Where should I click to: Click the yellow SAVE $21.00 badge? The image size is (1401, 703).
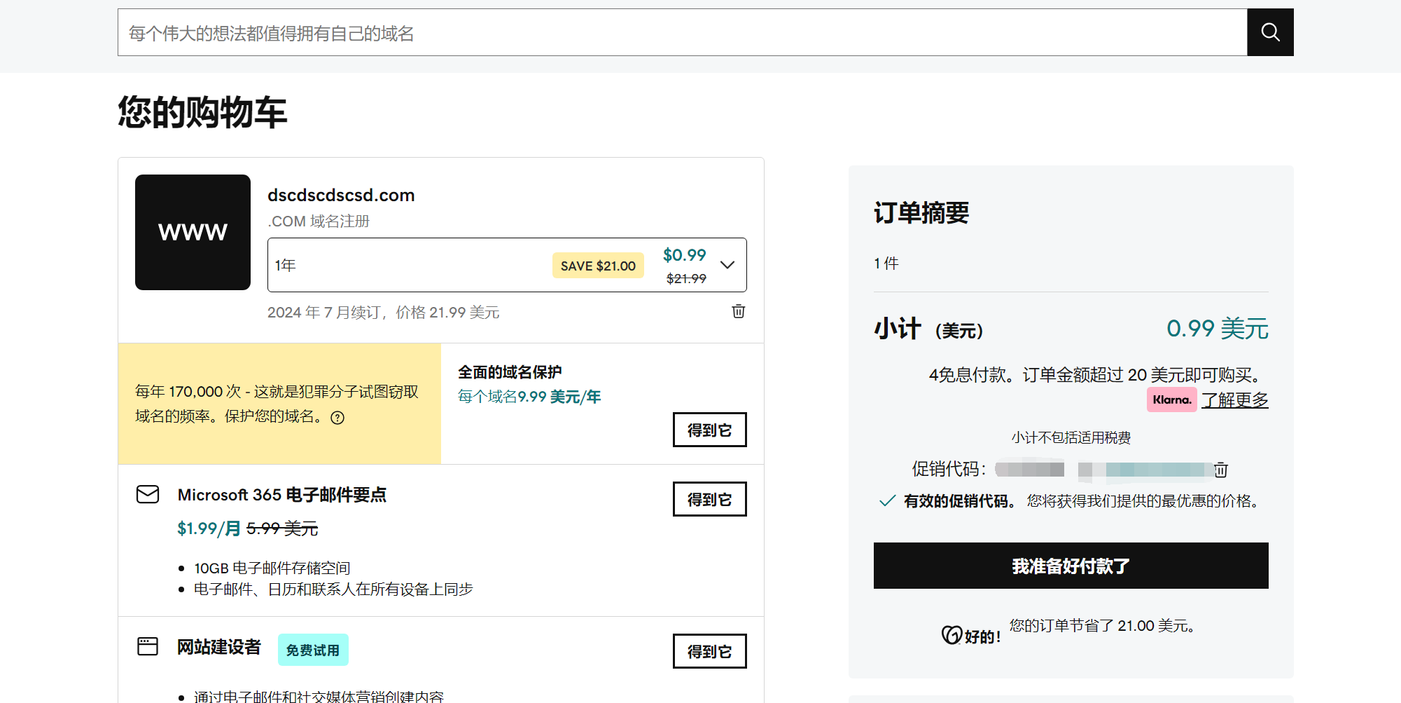(598, 266)
